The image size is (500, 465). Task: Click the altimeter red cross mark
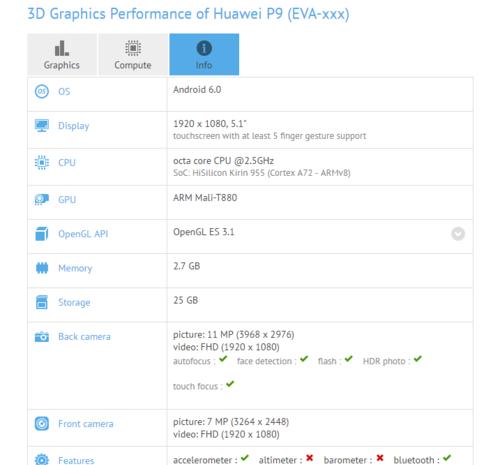click(310, 458)
